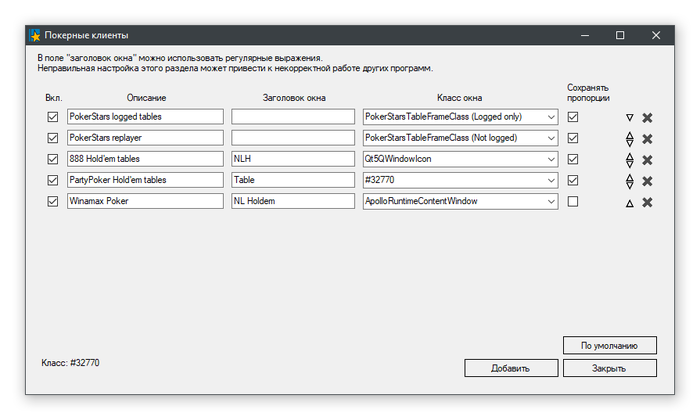
Task: Close dialog with the Закрыть button
Action: [609, 368]
